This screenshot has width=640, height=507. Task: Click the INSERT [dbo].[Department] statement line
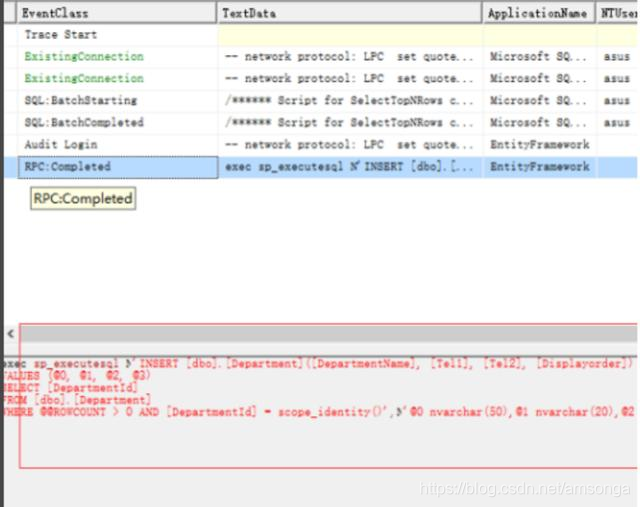pyautogui.click(x=318, y=363)
